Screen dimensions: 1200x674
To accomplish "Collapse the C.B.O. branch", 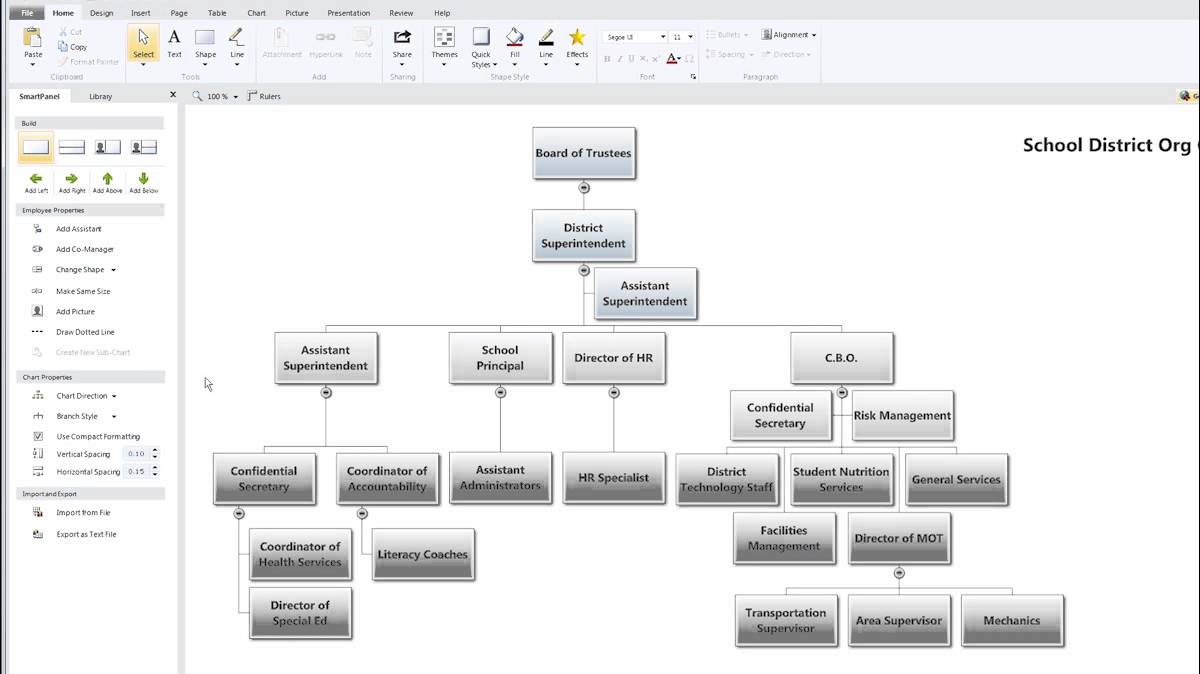I will pyautogui.click(x=842, y=393).
